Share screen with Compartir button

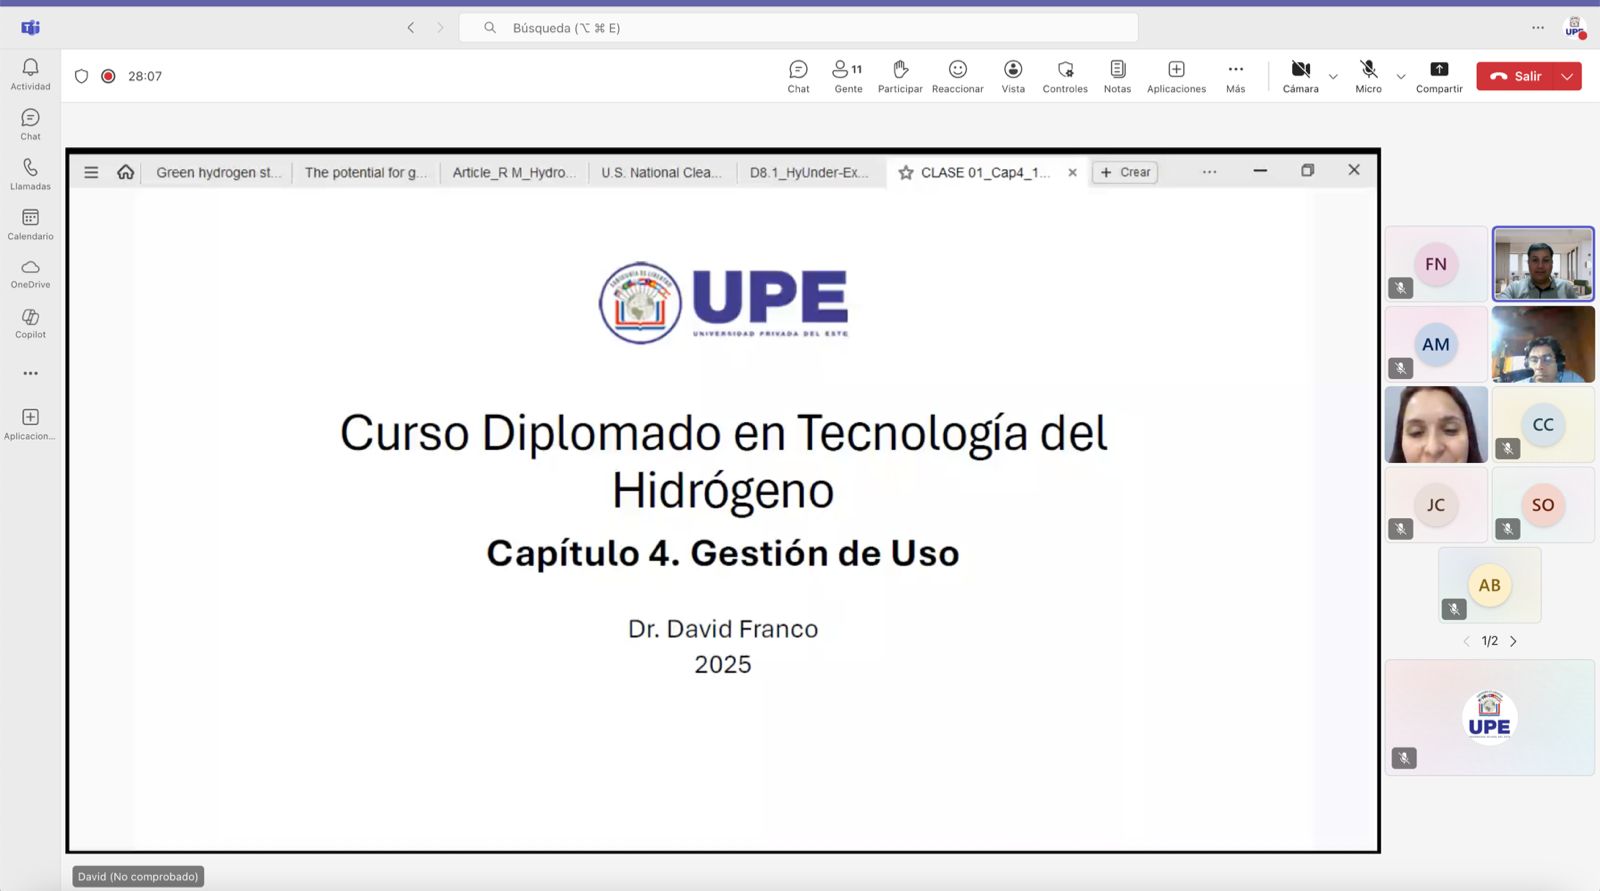[x=1438, y=76]
